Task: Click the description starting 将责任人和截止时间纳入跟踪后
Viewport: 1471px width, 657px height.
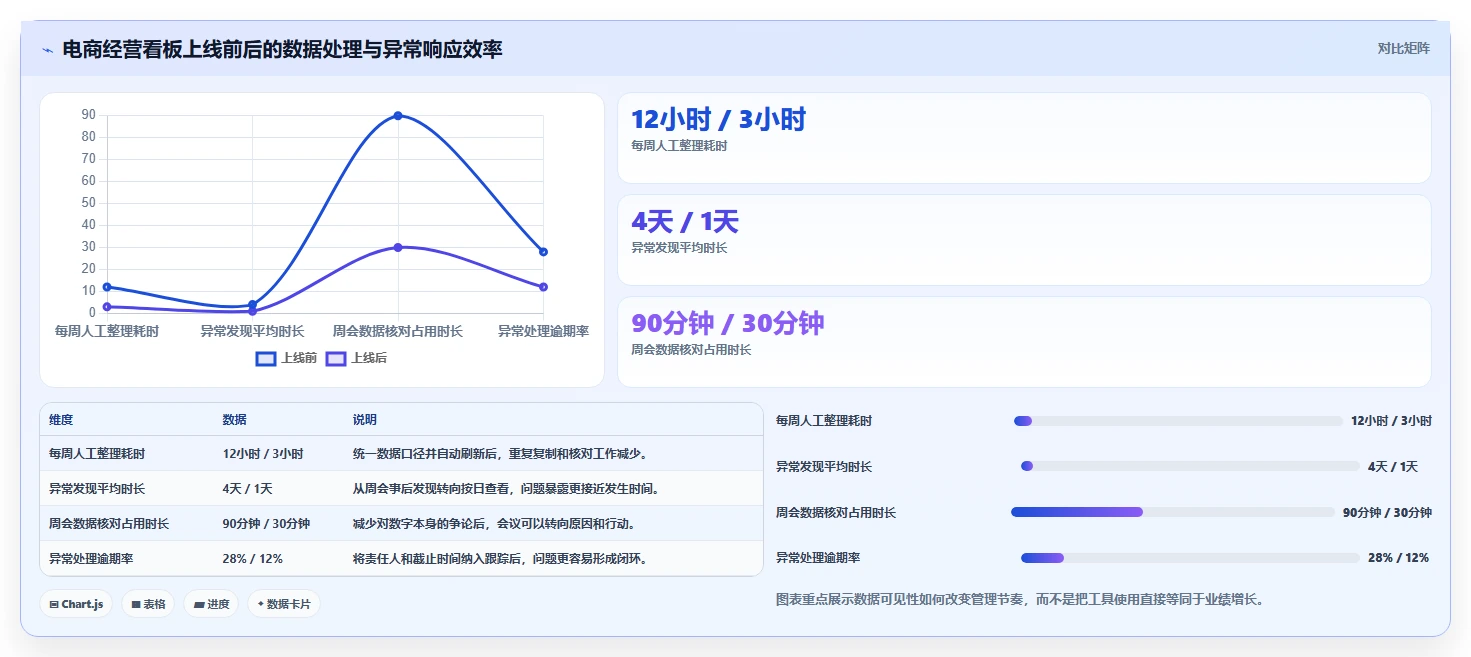Action: point(500,559)
